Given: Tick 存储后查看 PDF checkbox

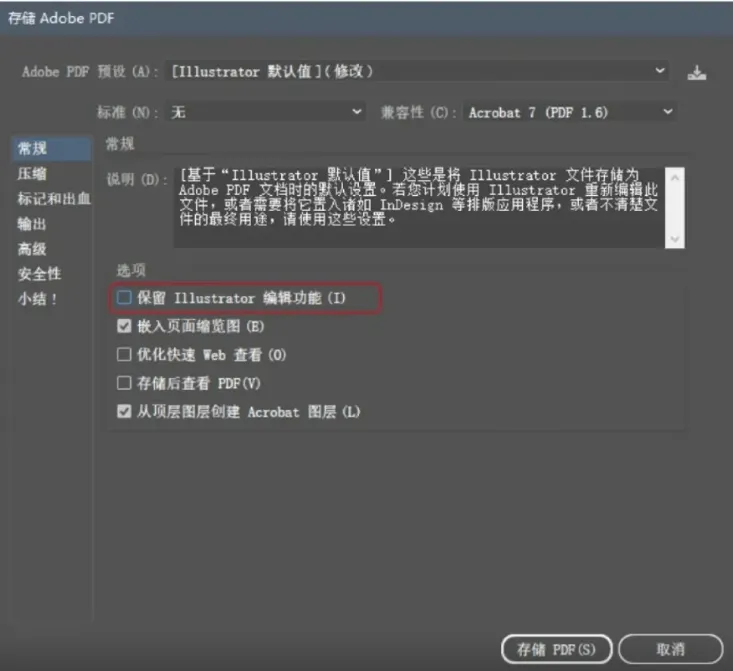Looking at the screenshot, I should pos(124,383).
